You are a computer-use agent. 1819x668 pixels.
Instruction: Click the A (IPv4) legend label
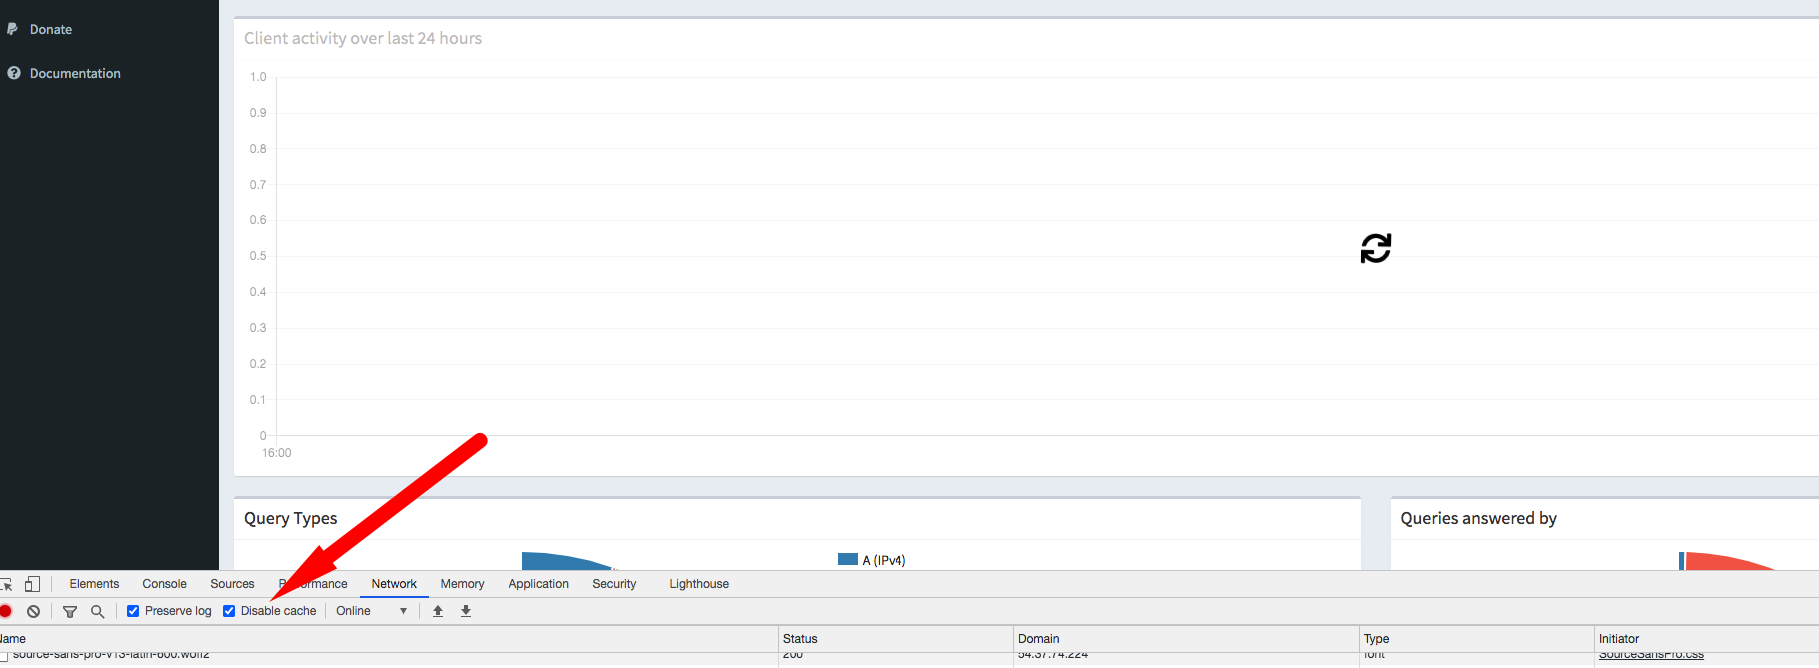884,560
